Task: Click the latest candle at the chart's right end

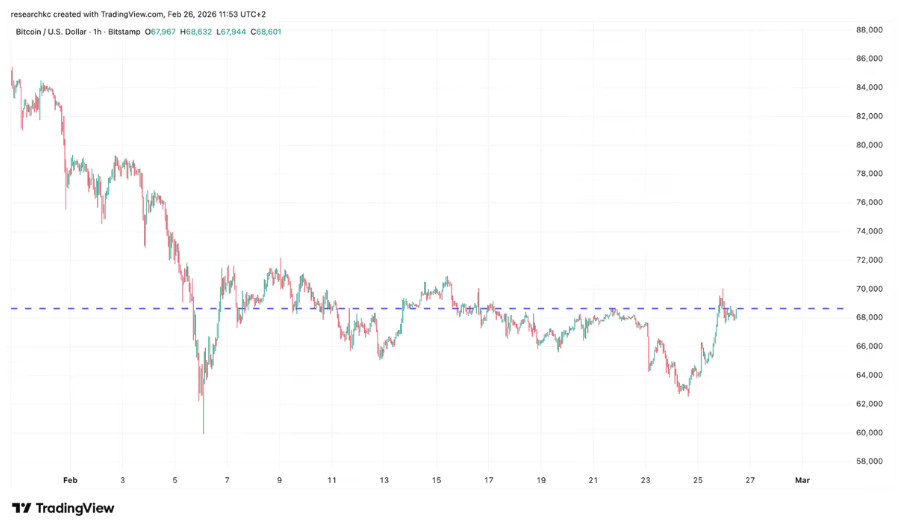Action: tap(736, 314)
